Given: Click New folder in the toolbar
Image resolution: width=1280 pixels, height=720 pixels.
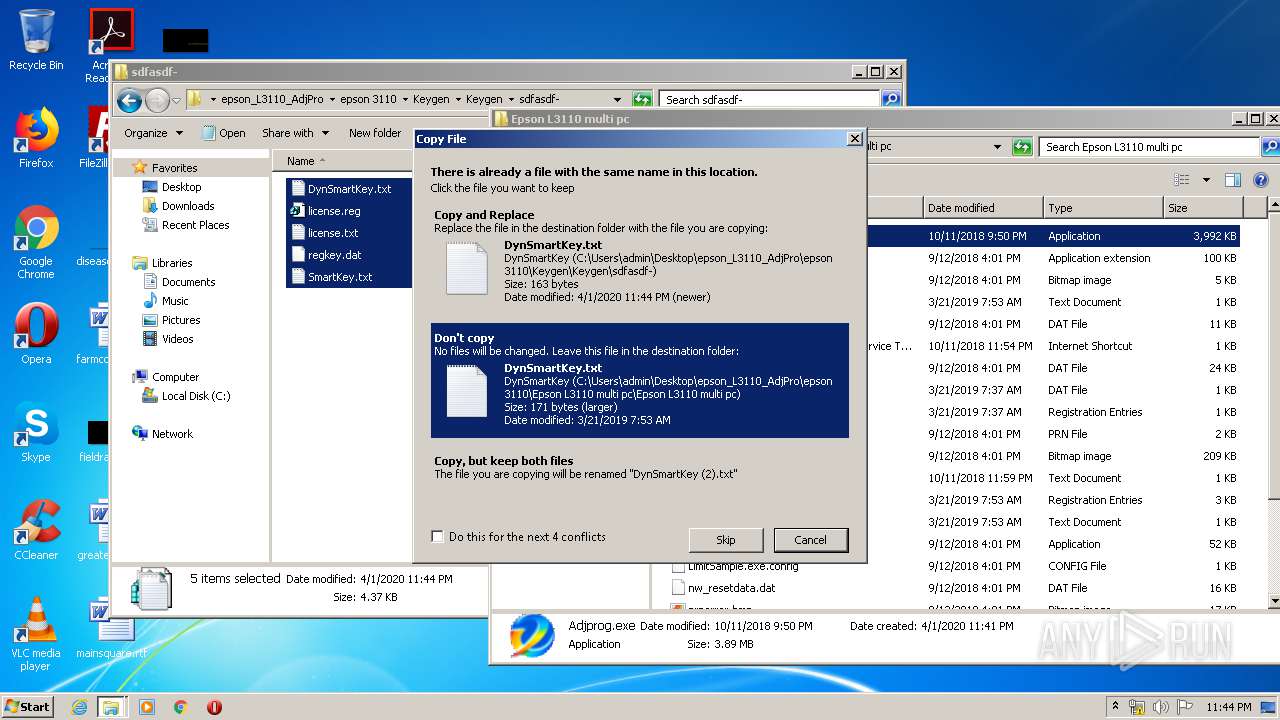Looking at the screenshot, I should point(375,133).
